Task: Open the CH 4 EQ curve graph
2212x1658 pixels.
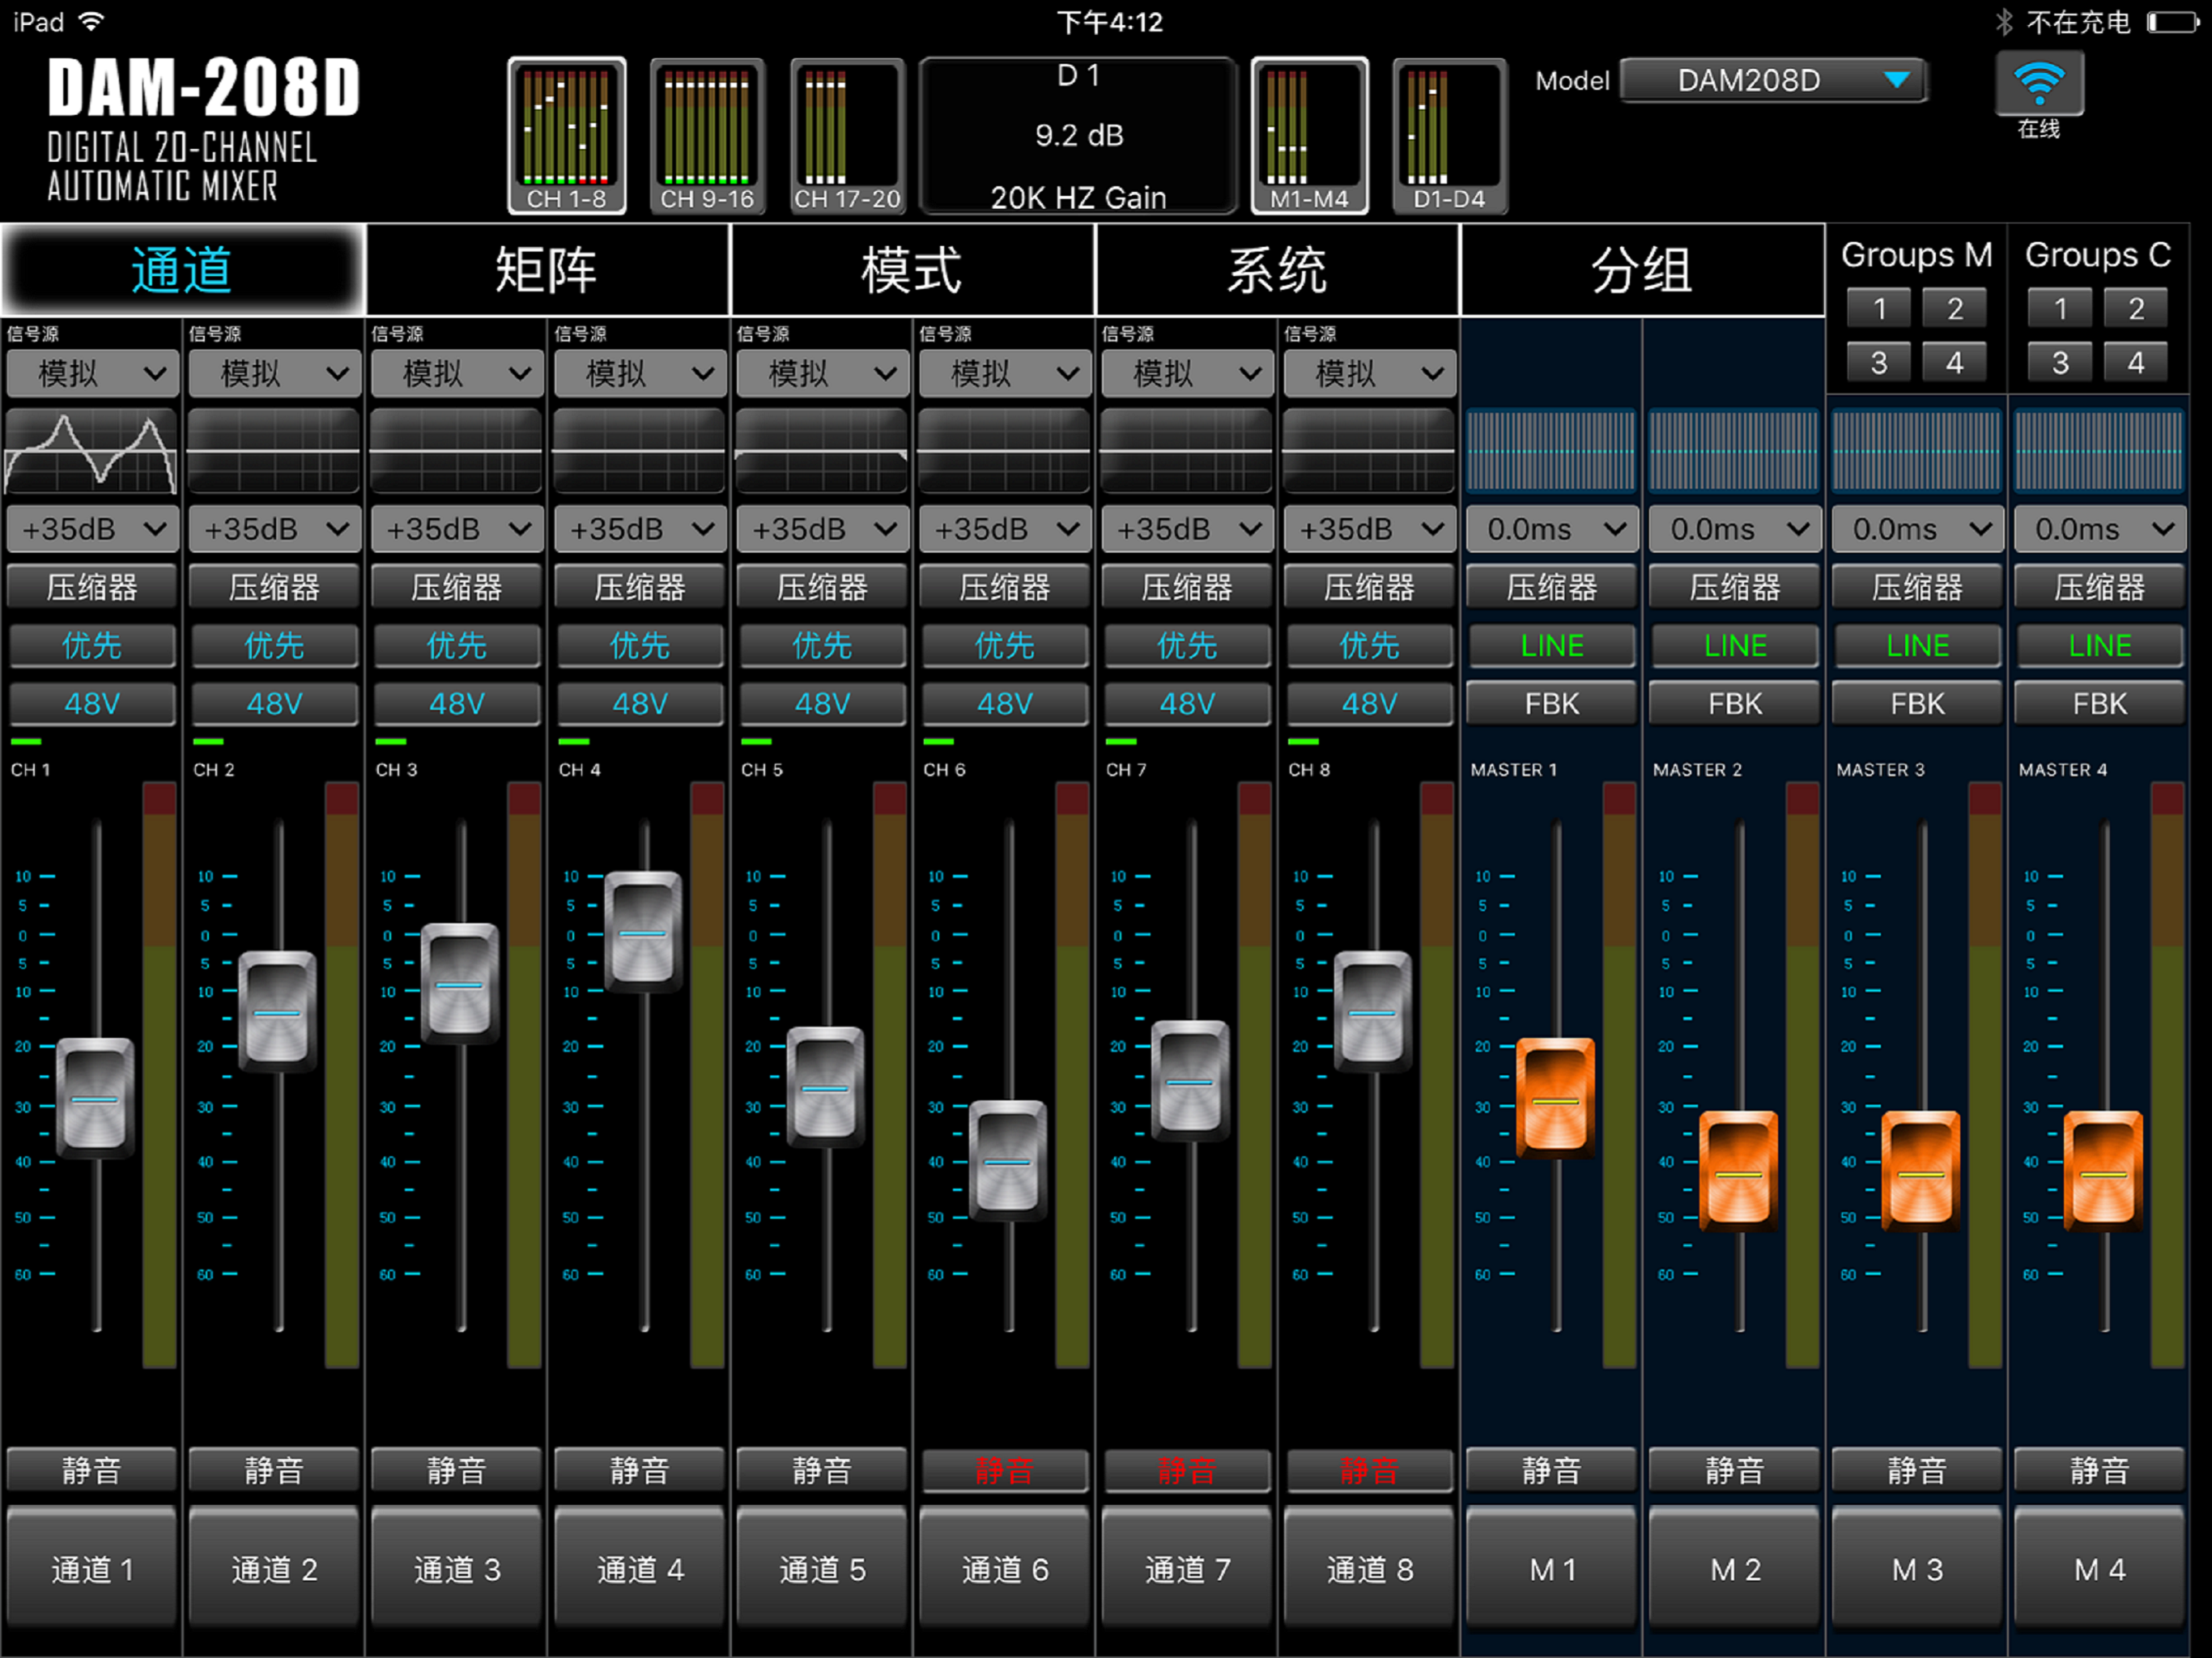Action: pos(640,451)
